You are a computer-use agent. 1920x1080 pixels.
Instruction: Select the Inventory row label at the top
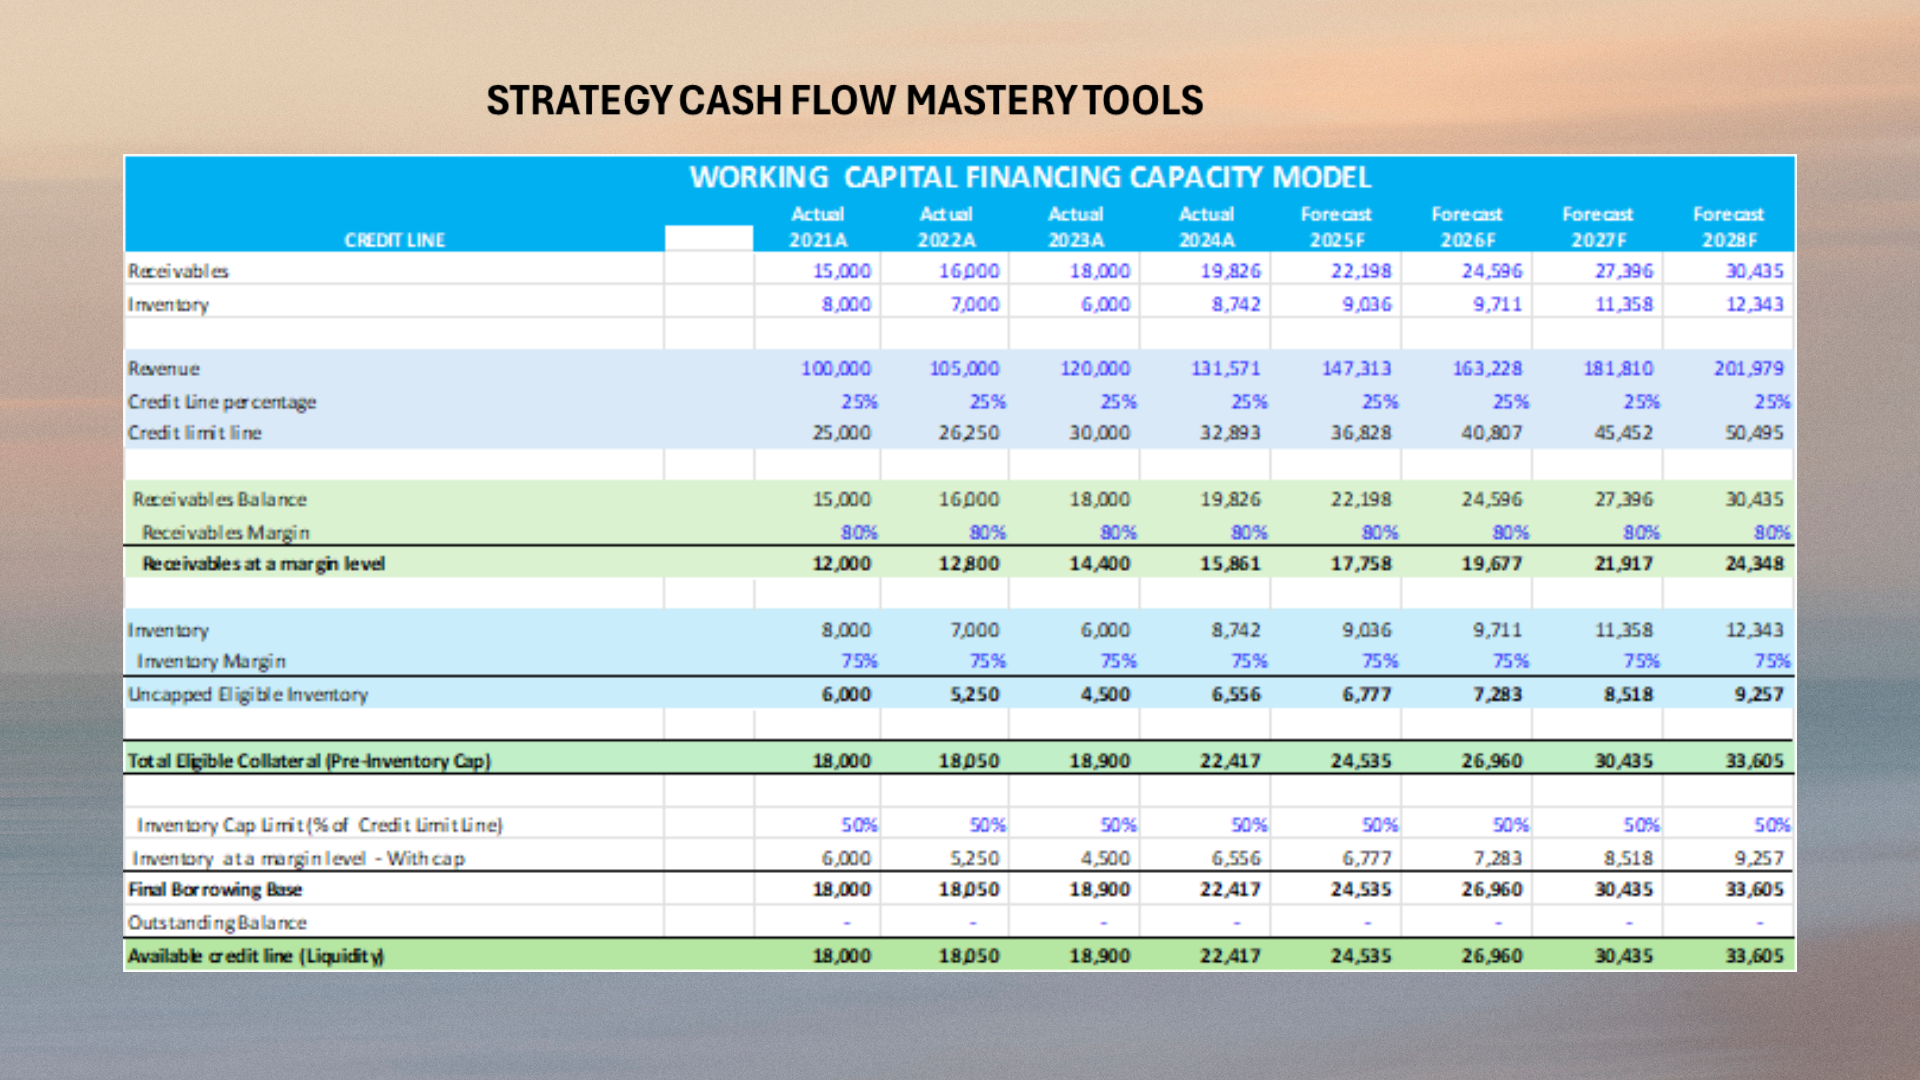[168, 304]
